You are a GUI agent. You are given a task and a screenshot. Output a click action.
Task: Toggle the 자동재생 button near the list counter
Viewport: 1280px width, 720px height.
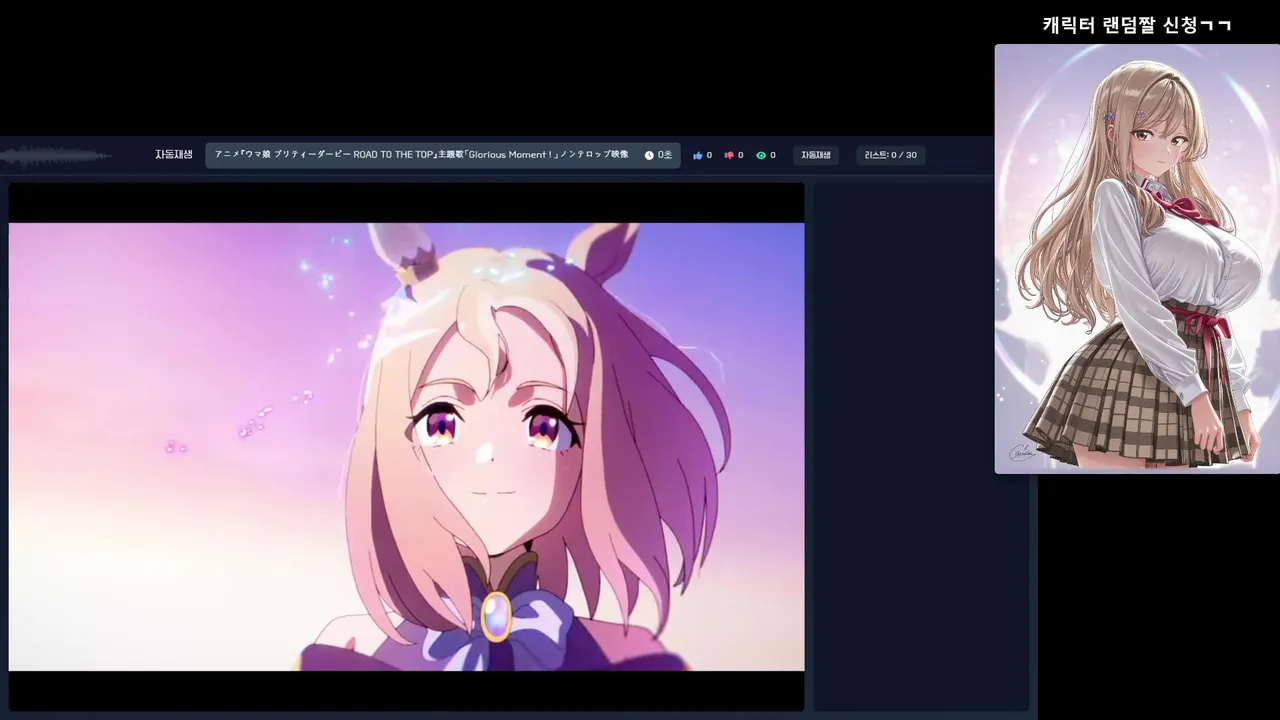coord(816,155)
